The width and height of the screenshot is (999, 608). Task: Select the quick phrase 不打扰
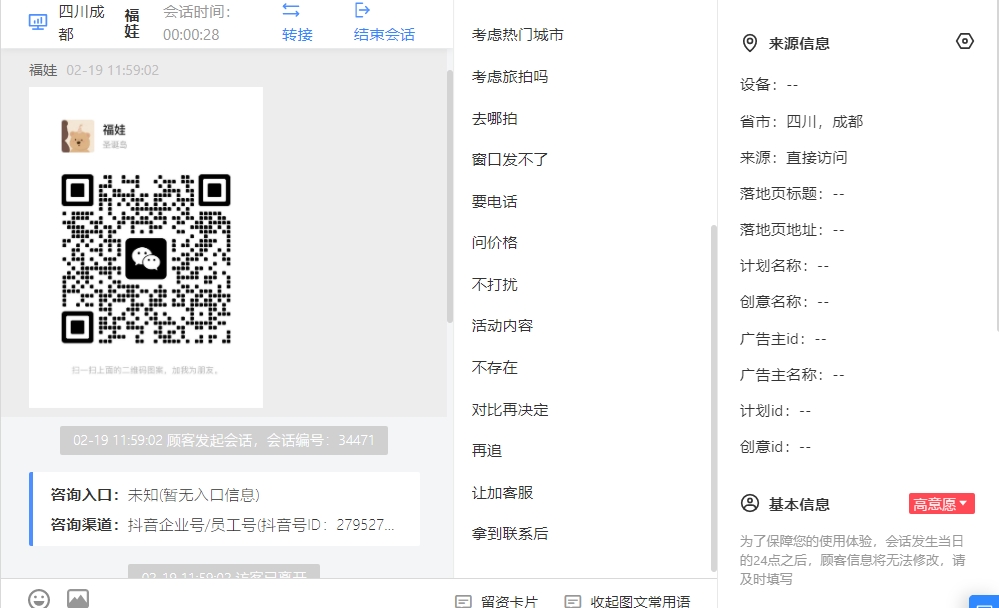click(494, 285)
